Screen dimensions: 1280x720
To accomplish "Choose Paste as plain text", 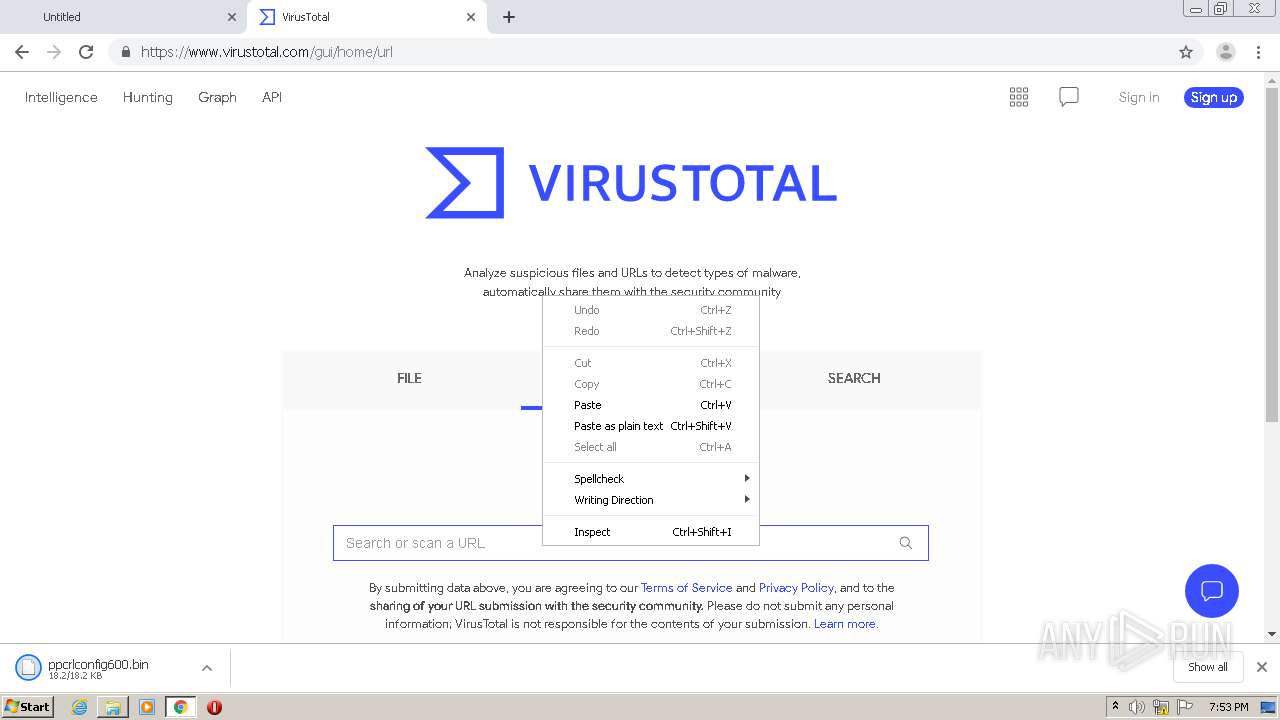I will point(651,426).
